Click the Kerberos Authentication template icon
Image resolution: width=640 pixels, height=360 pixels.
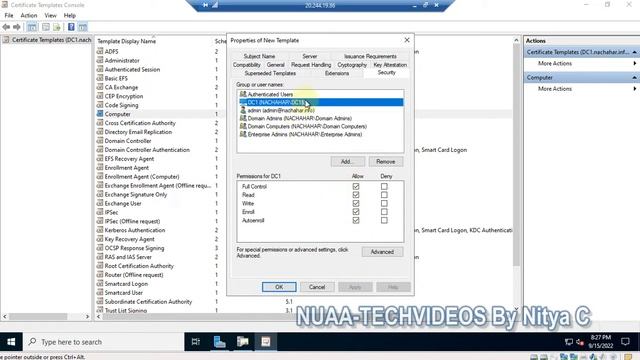(100, 230)
